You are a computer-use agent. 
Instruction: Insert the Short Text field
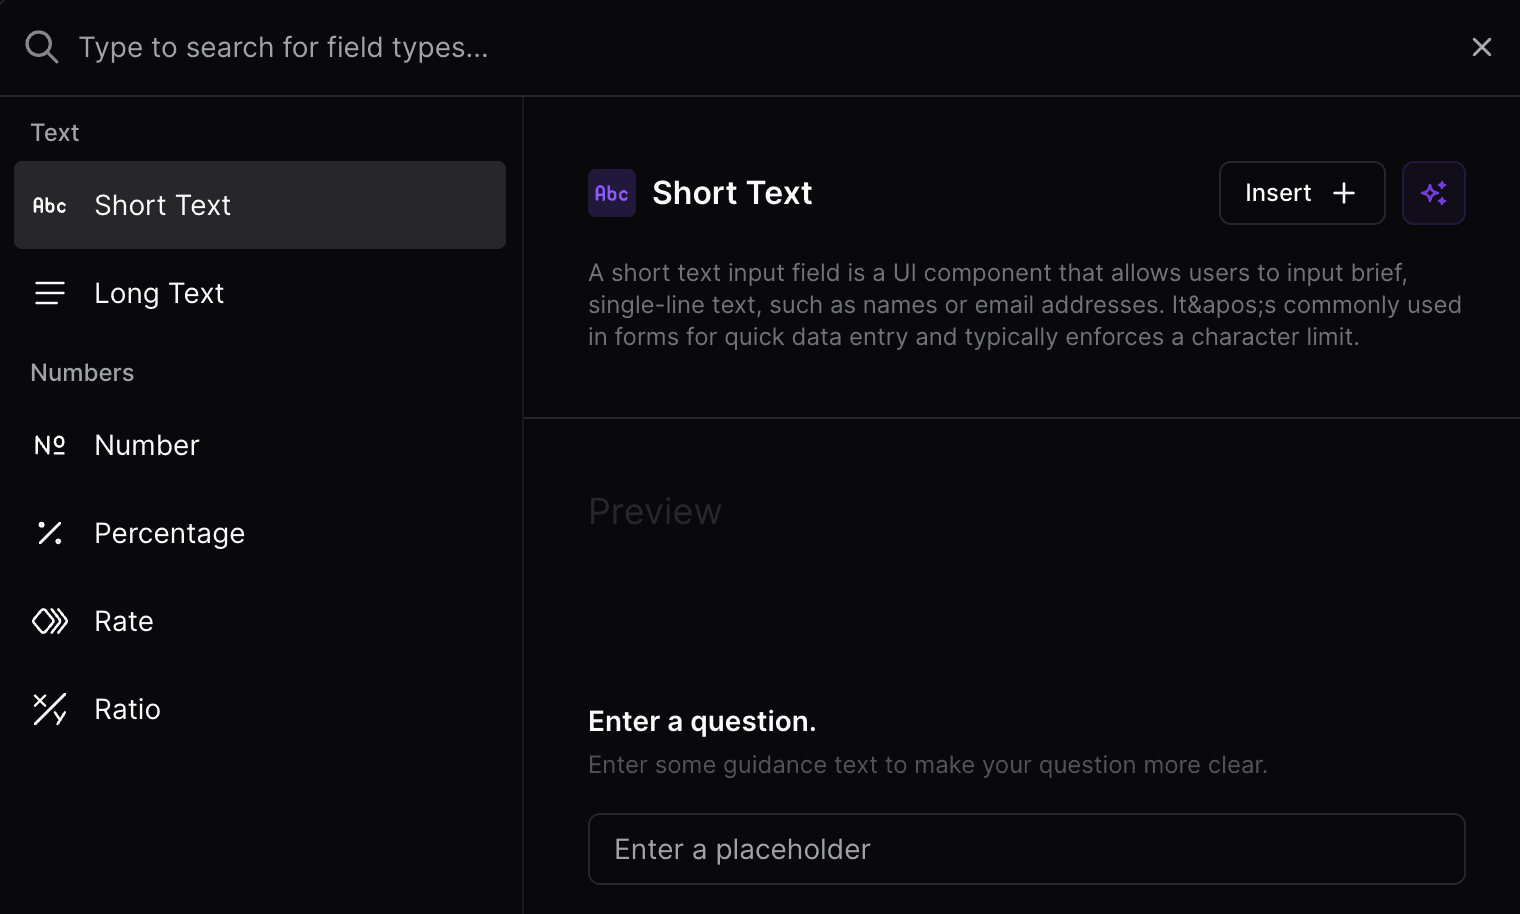coord(1302,193)
